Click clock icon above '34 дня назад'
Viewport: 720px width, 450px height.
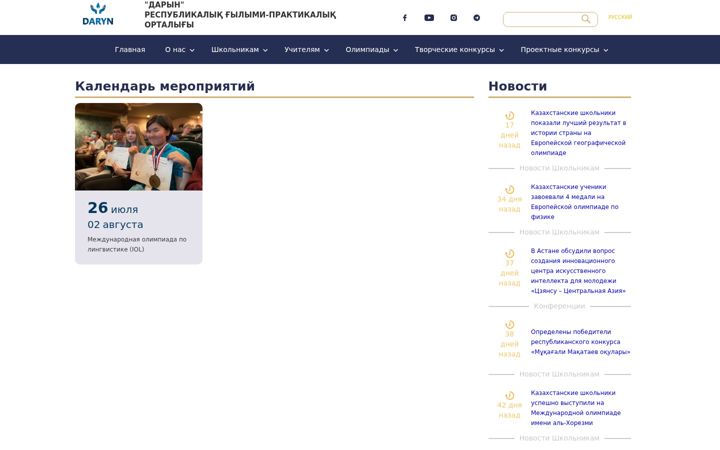[x=509, y=190]
